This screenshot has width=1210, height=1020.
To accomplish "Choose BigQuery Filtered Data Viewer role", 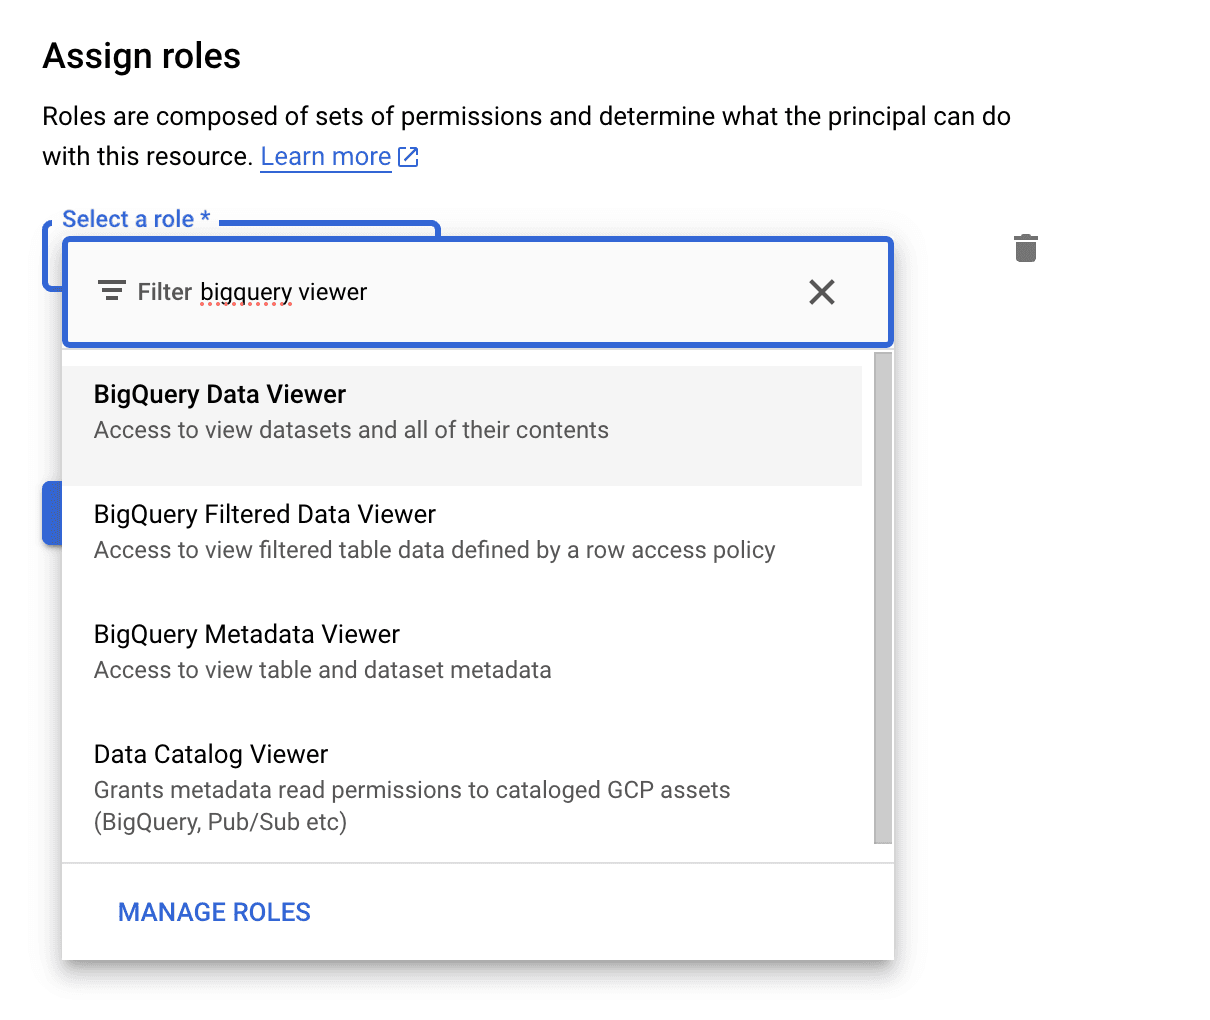I will click(x=265, y=515).
